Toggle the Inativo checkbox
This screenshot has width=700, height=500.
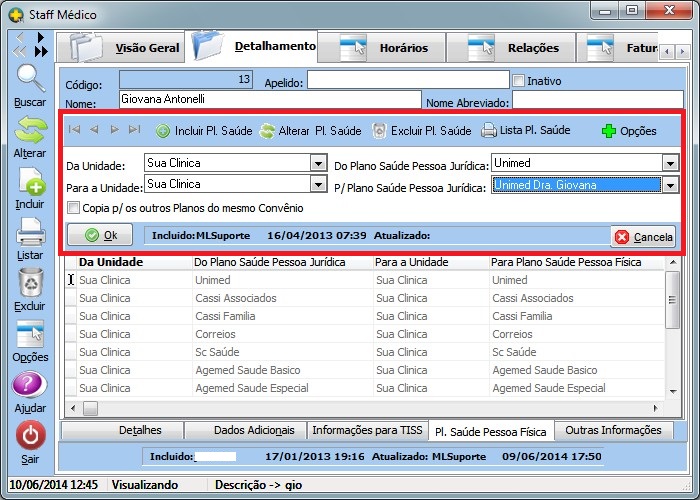[518, 81]
